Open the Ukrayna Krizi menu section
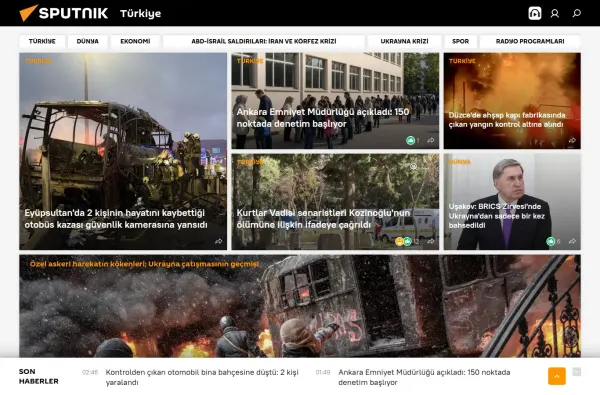Viewport: 600px width, 395px height. click(x=404, y=41)
